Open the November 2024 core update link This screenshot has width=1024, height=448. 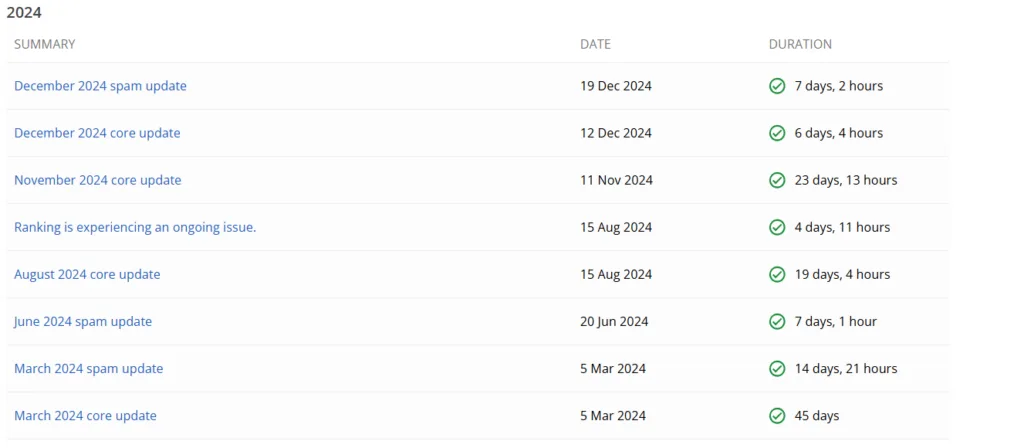pos(98,180)
